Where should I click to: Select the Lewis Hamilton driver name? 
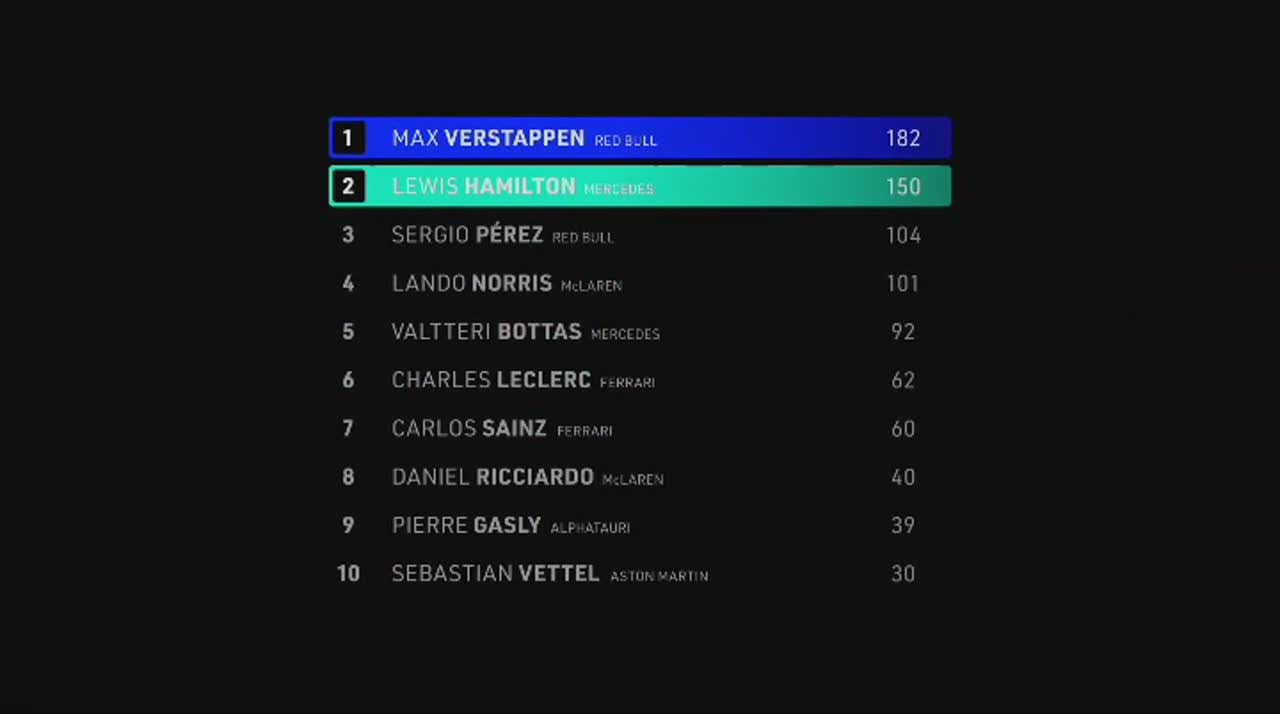(x=483, y=187)
